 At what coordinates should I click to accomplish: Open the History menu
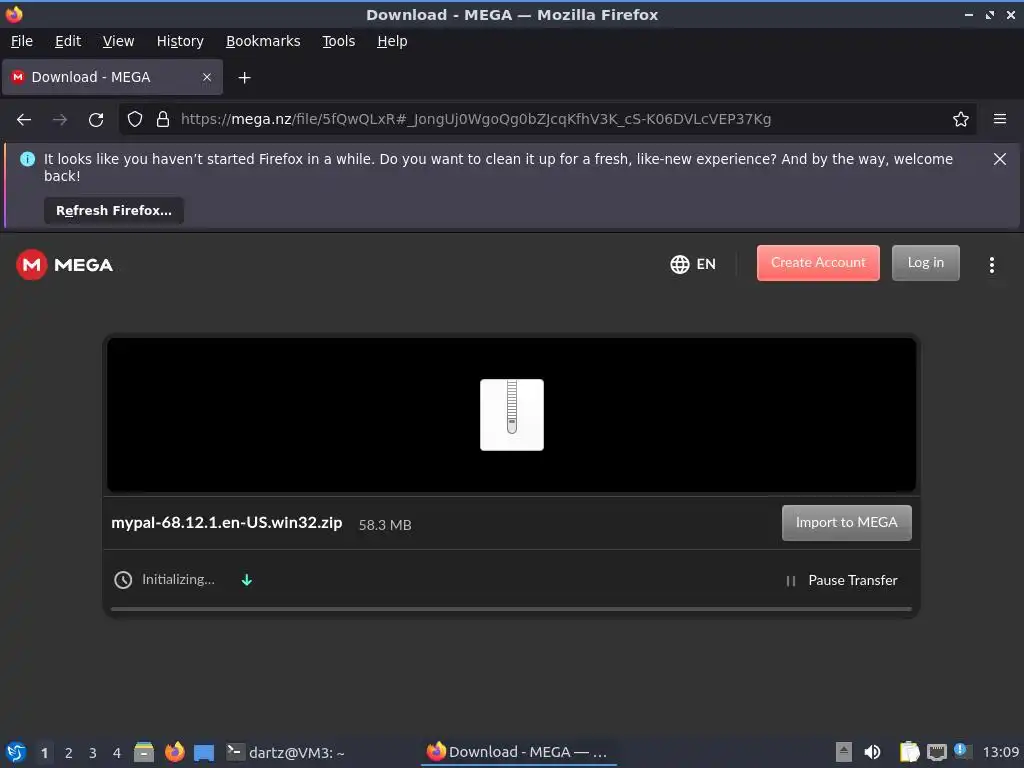(180, 41)
